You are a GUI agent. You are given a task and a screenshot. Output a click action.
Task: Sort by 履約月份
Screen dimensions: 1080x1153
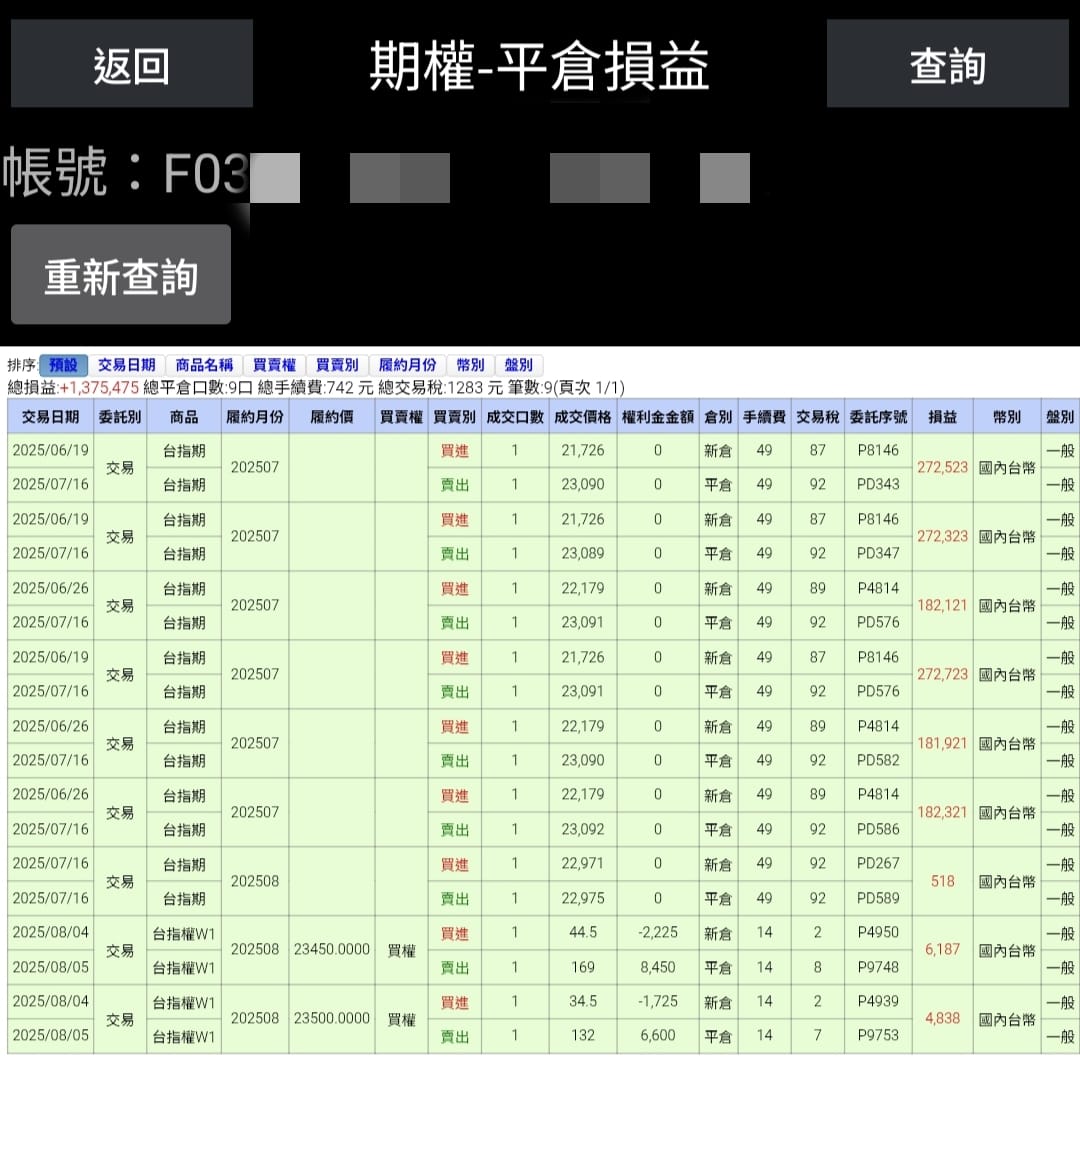[407, 365]
